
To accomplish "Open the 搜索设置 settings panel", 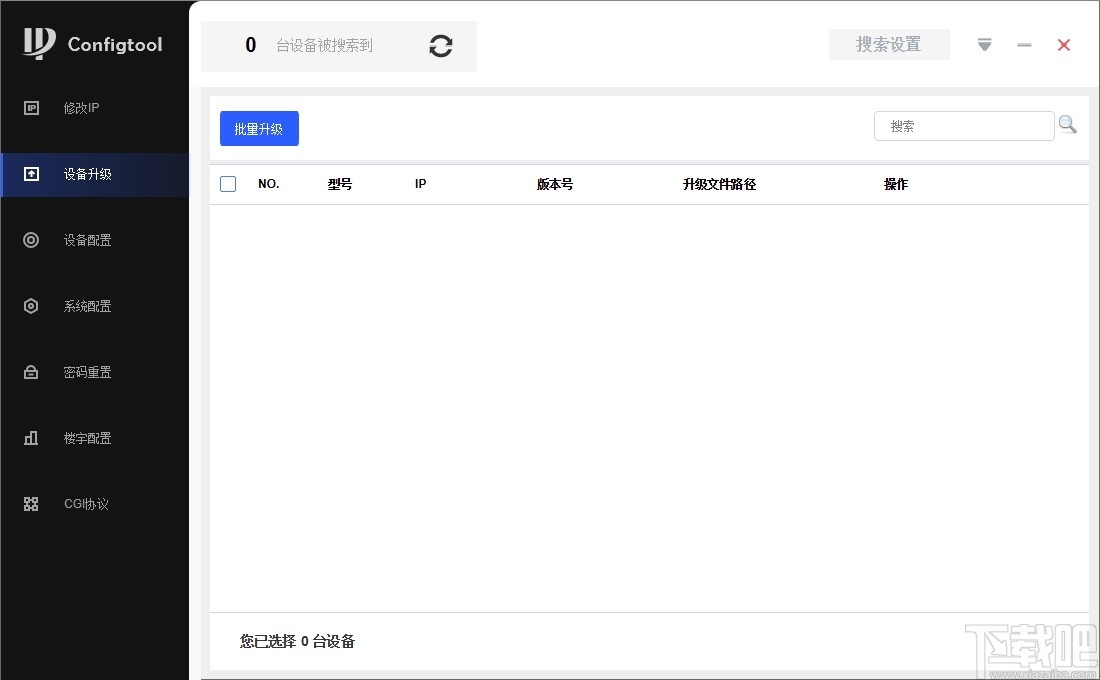I will click(x=889, y=44).
